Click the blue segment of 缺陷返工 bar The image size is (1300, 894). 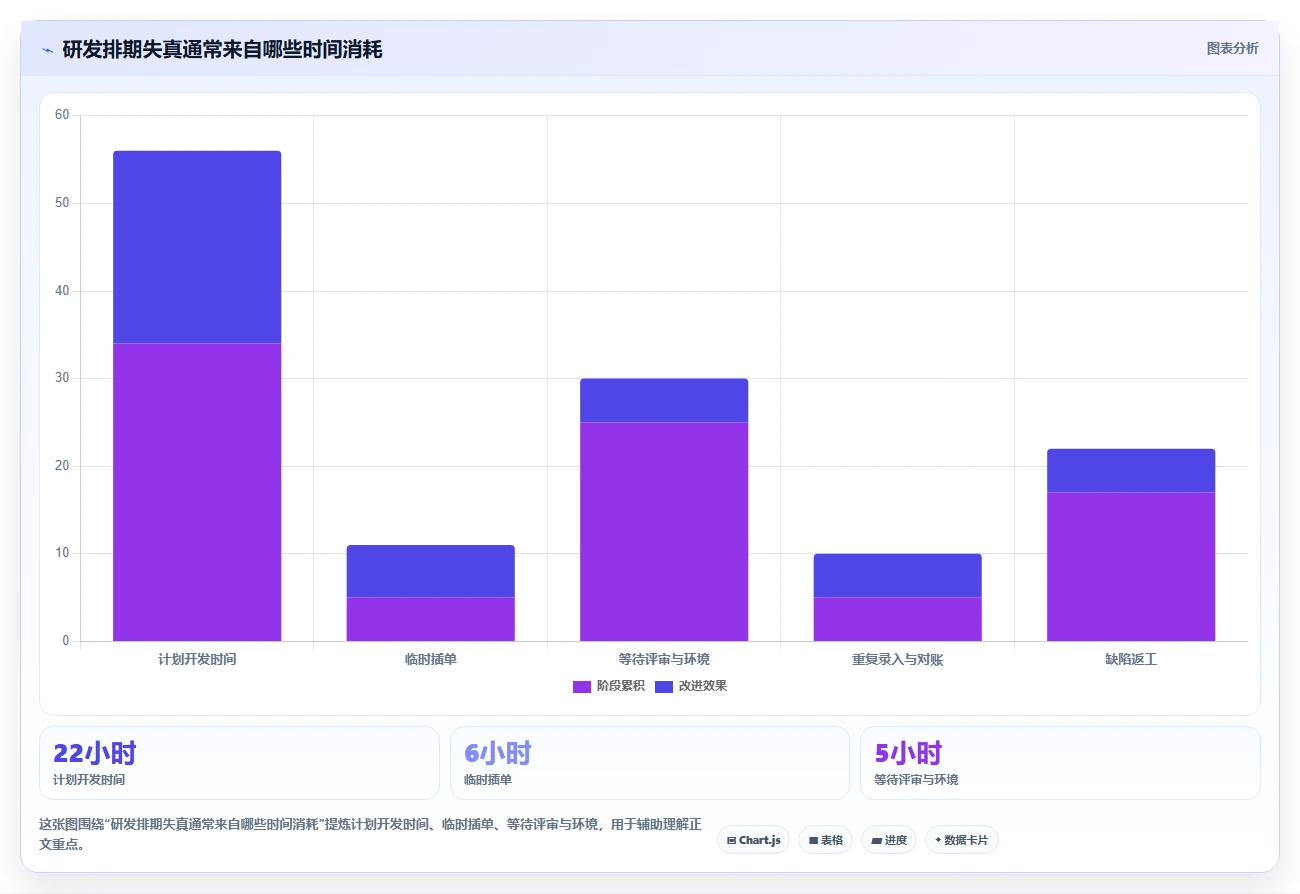coord(1131,470)
